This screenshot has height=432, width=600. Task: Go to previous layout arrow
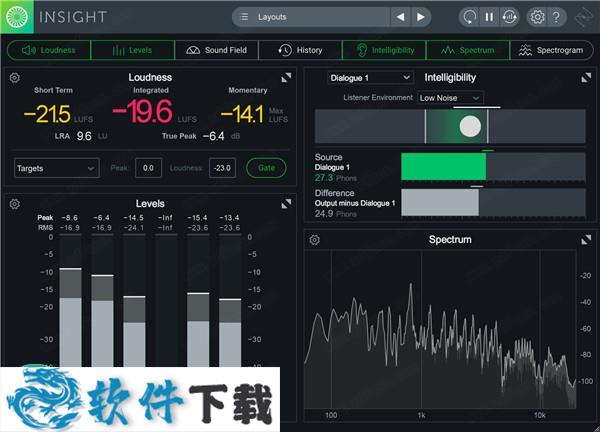tap(400, 17)
